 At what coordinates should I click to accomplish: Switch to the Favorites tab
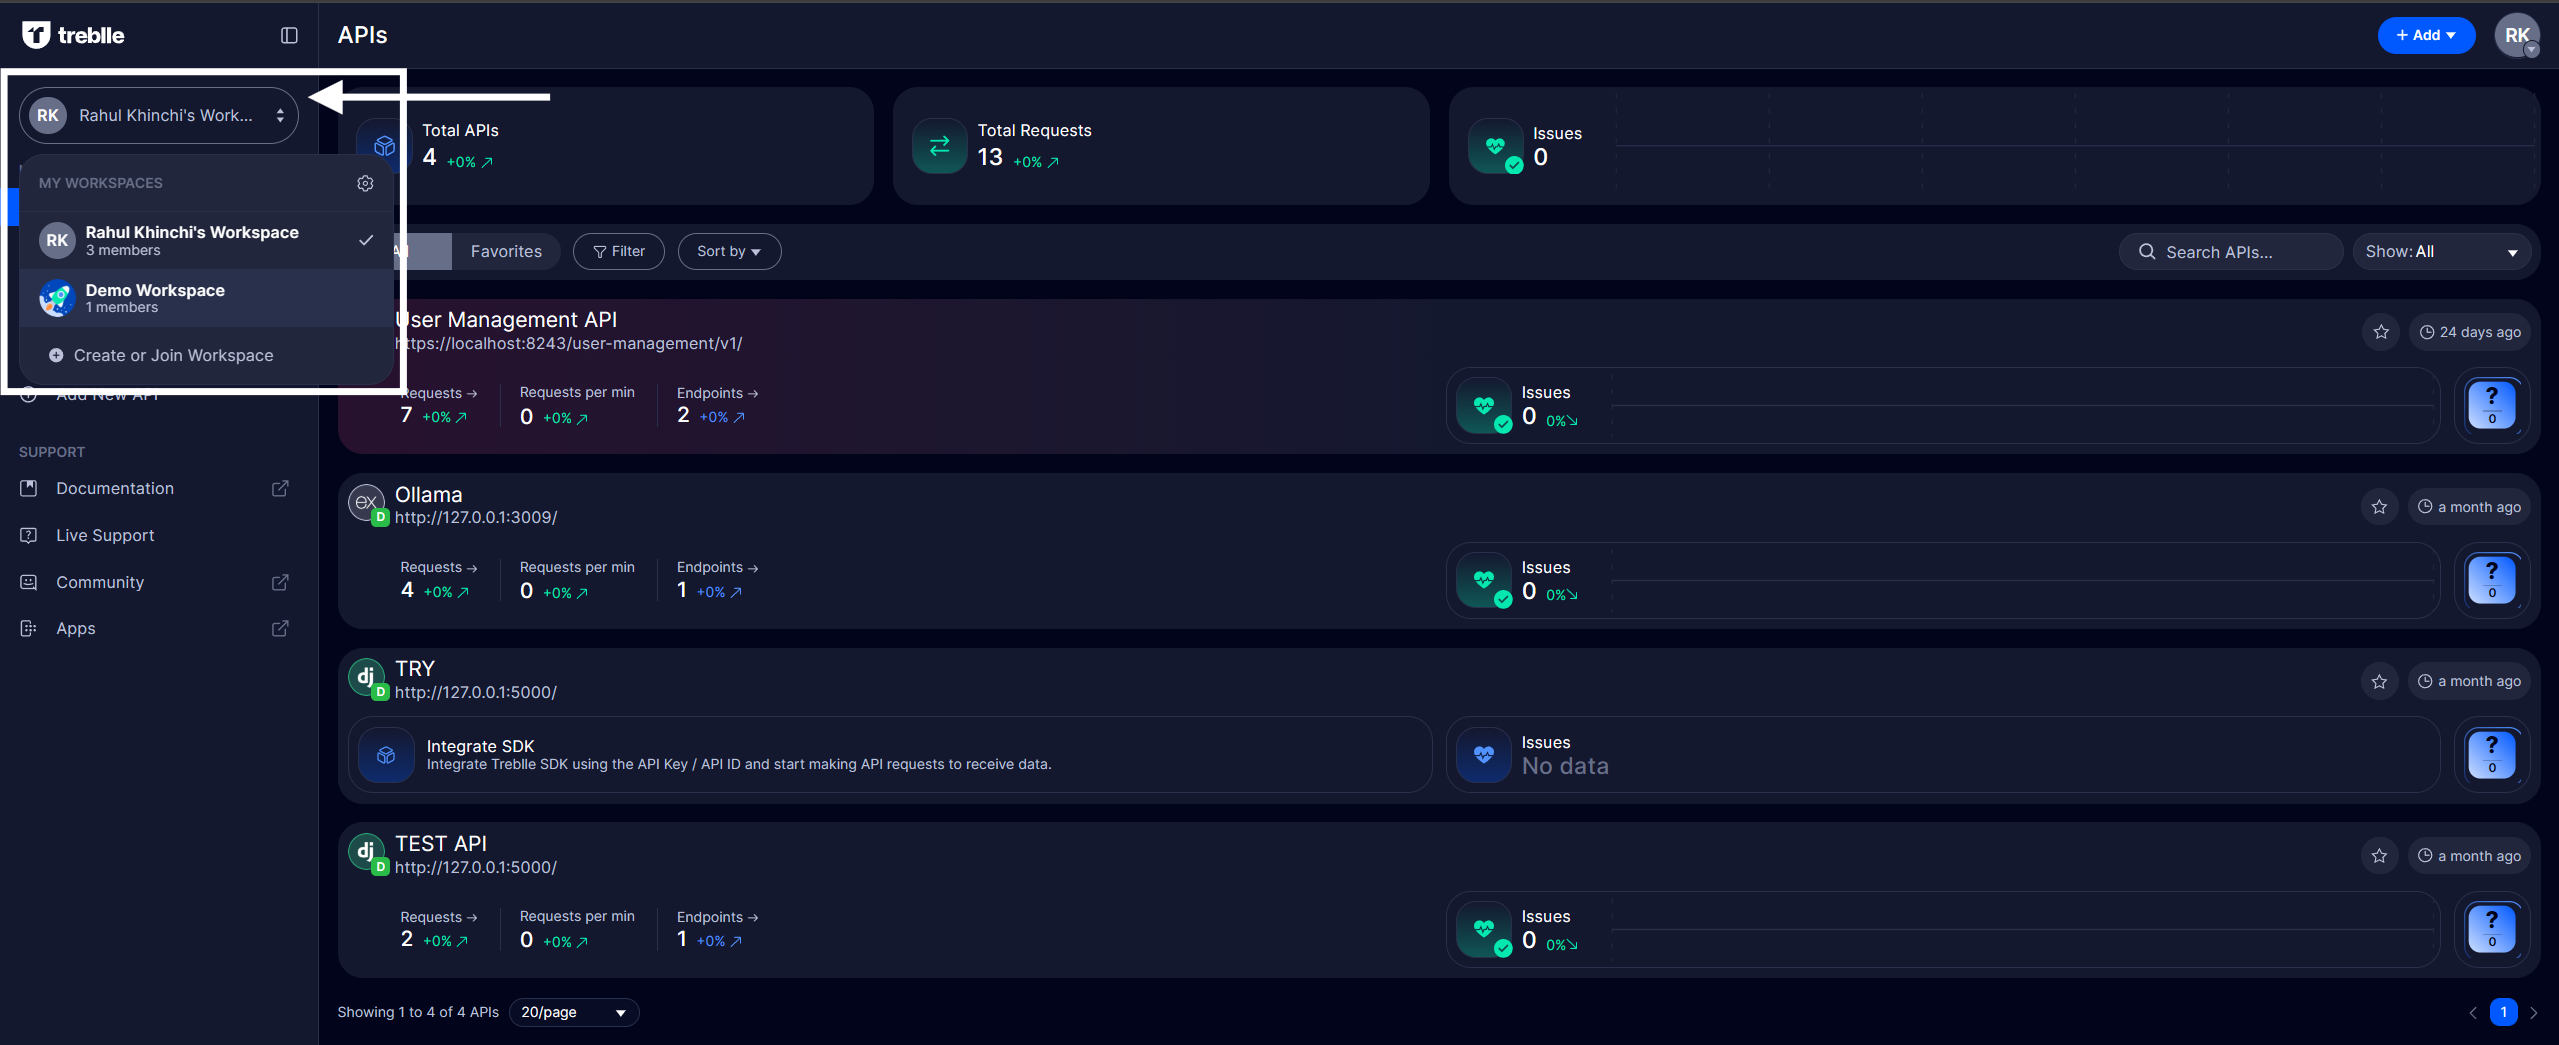pyautogui.click(x=506, y=251)
